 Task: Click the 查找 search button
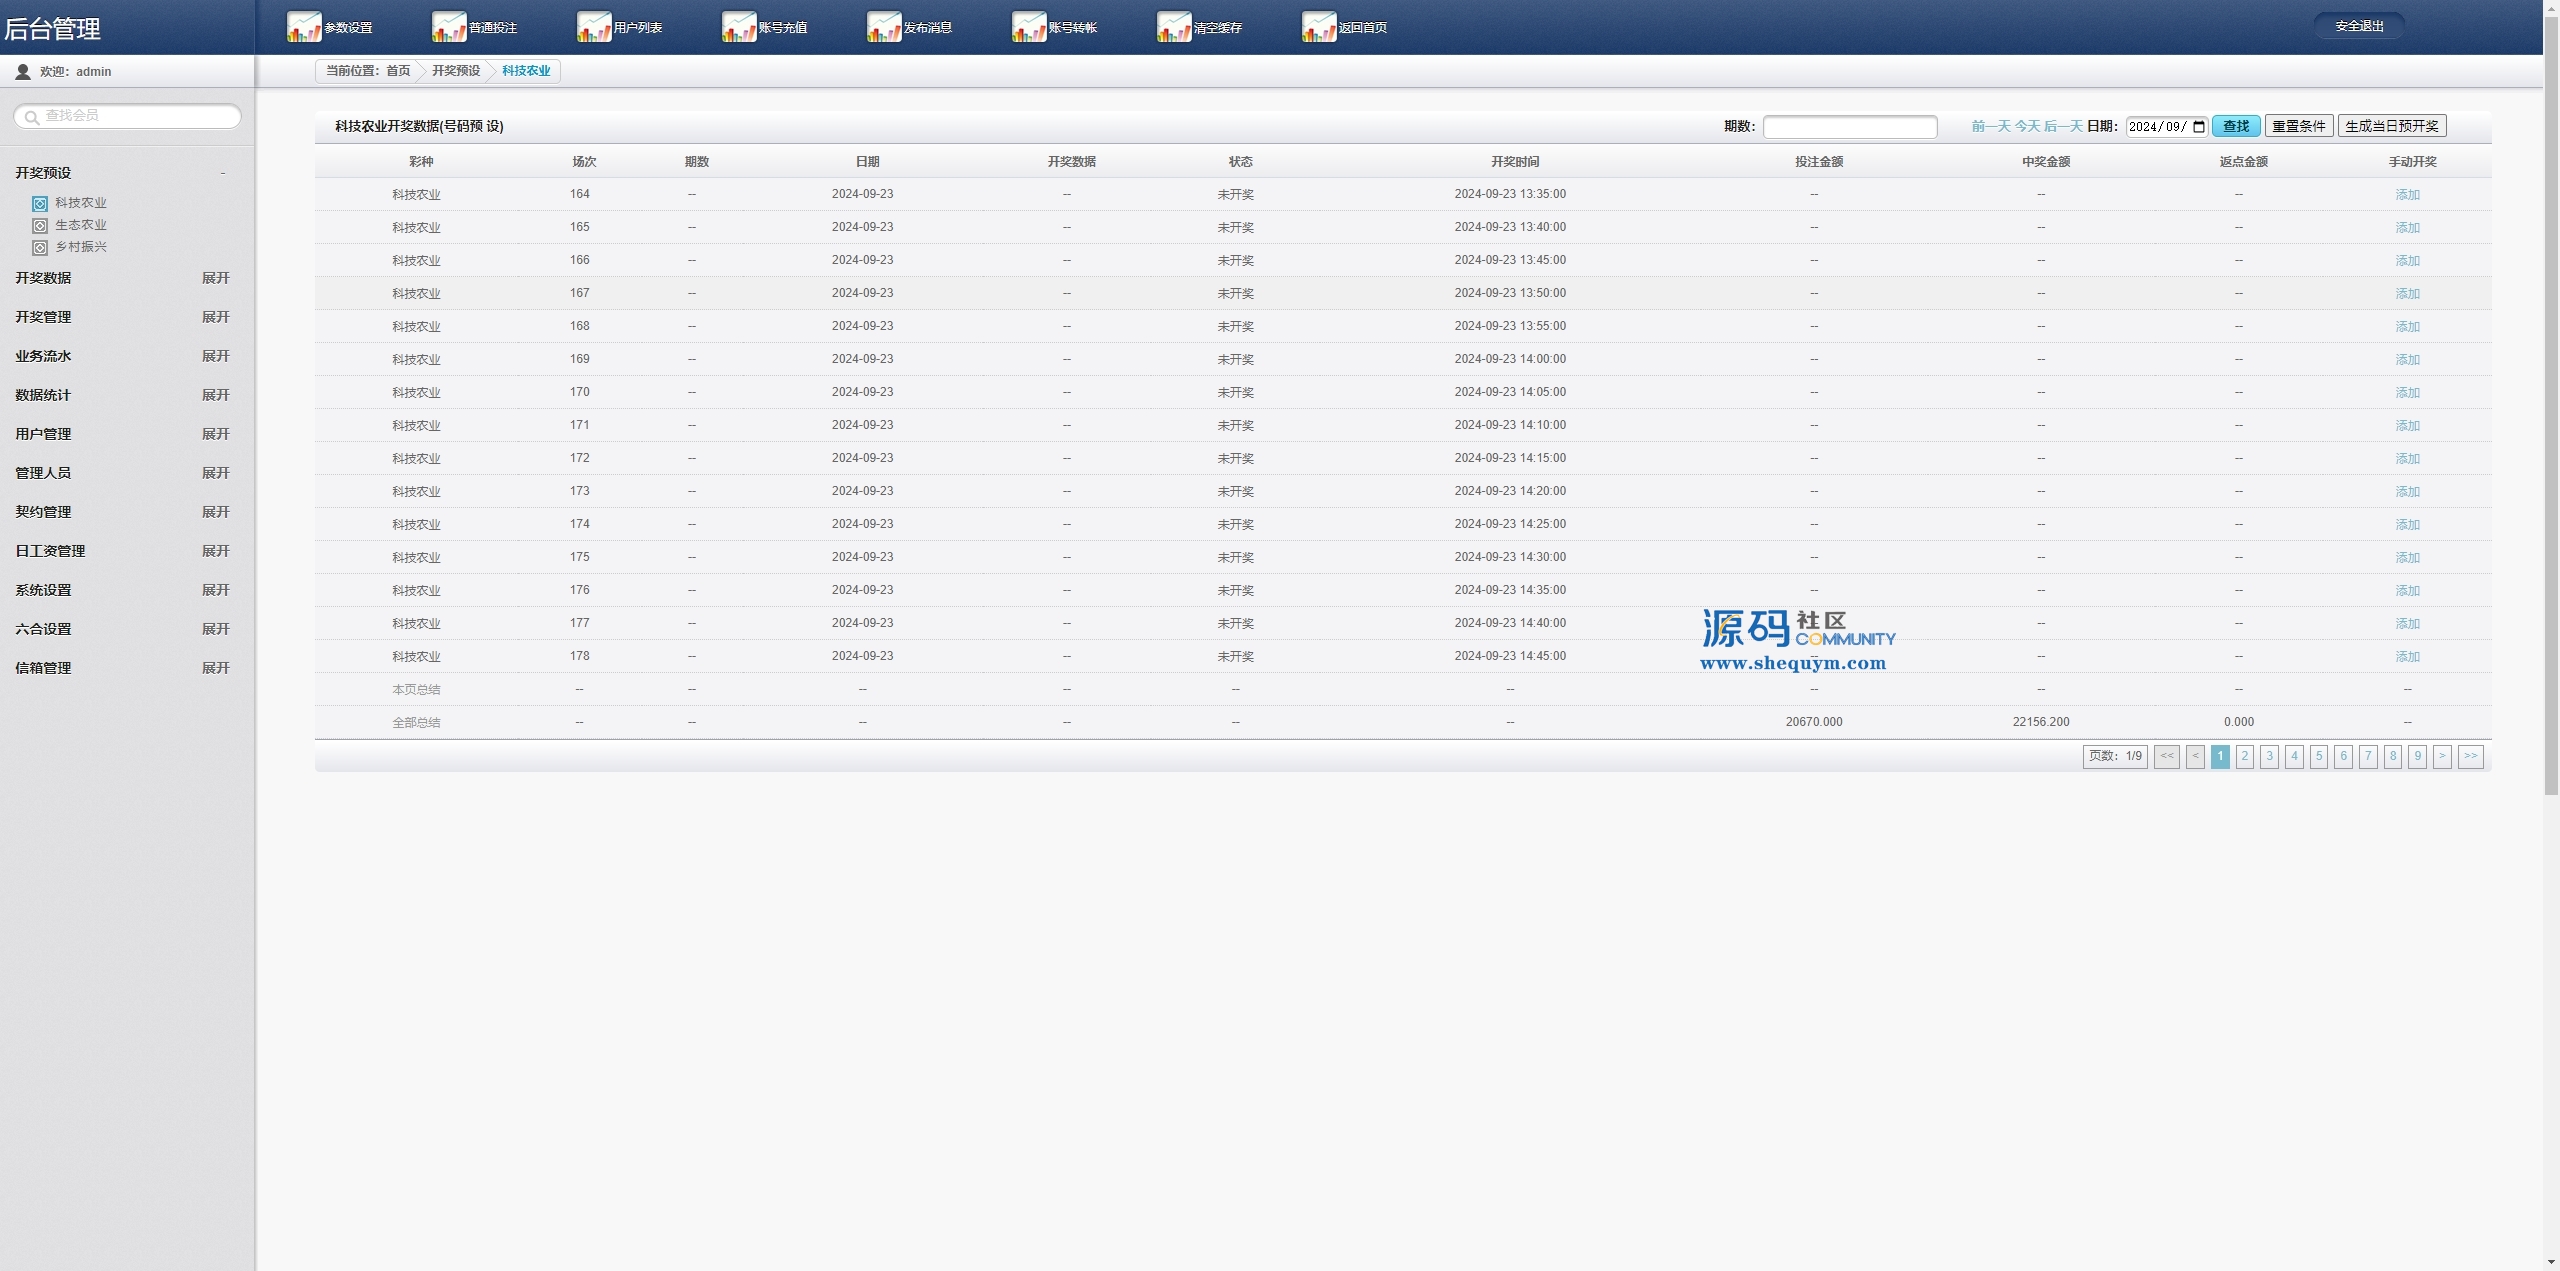tap(2235, 126)
